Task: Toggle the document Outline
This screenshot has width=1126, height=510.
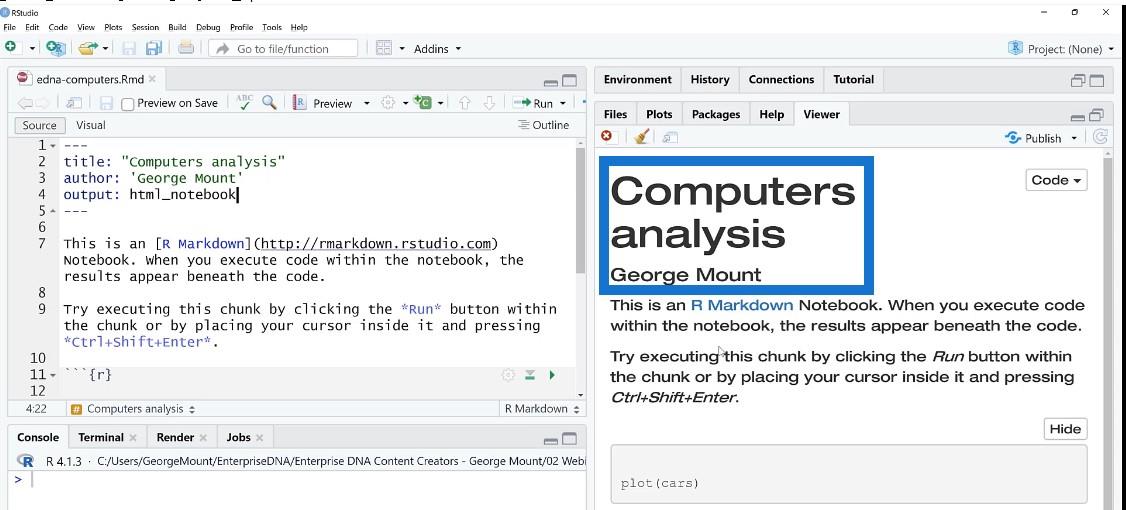Action: (x=543, y=125)
